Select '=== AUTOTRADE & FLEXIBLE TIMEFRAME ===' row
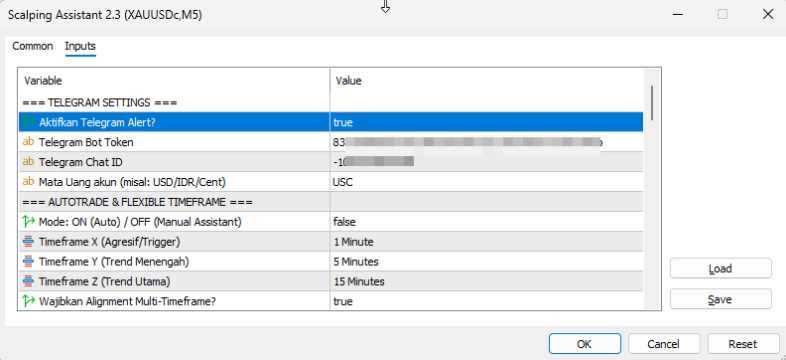 (331, 202)
